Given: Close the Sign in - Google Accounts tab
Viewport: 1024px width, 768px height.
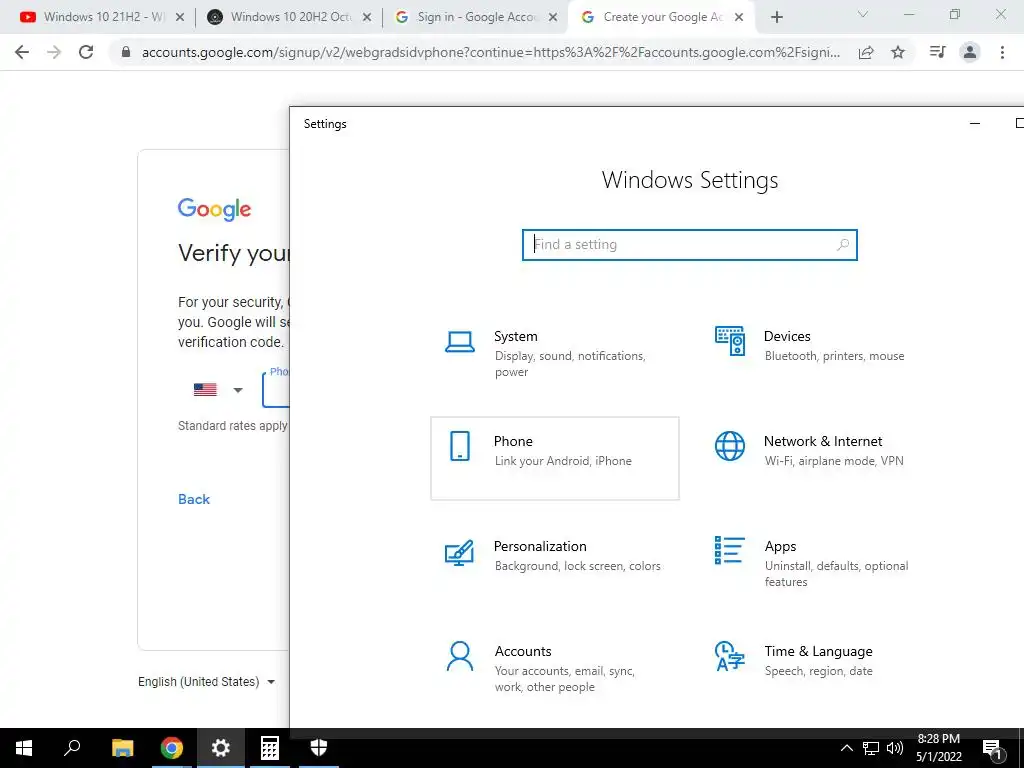Looking at the screenshot, I should [x=553, y=18].
